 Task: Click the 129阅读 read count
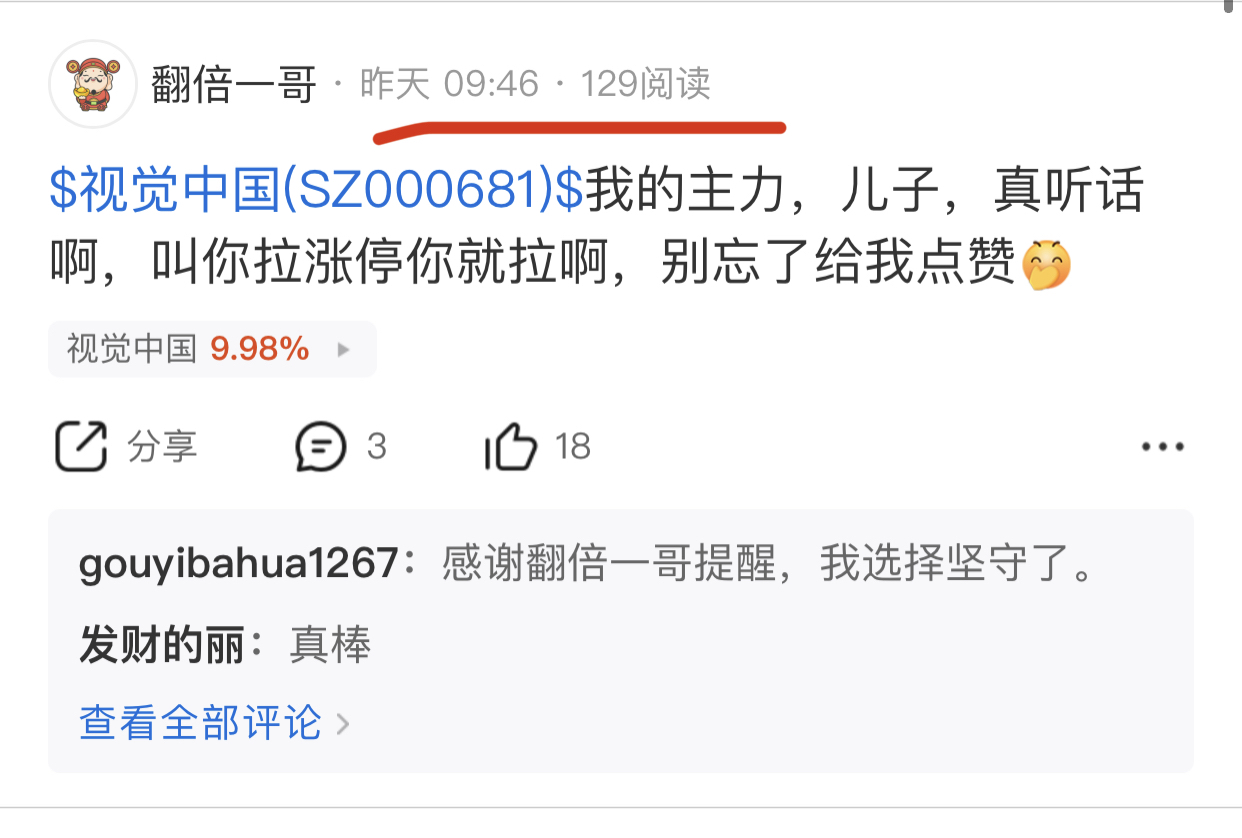(x=646, y=85)
